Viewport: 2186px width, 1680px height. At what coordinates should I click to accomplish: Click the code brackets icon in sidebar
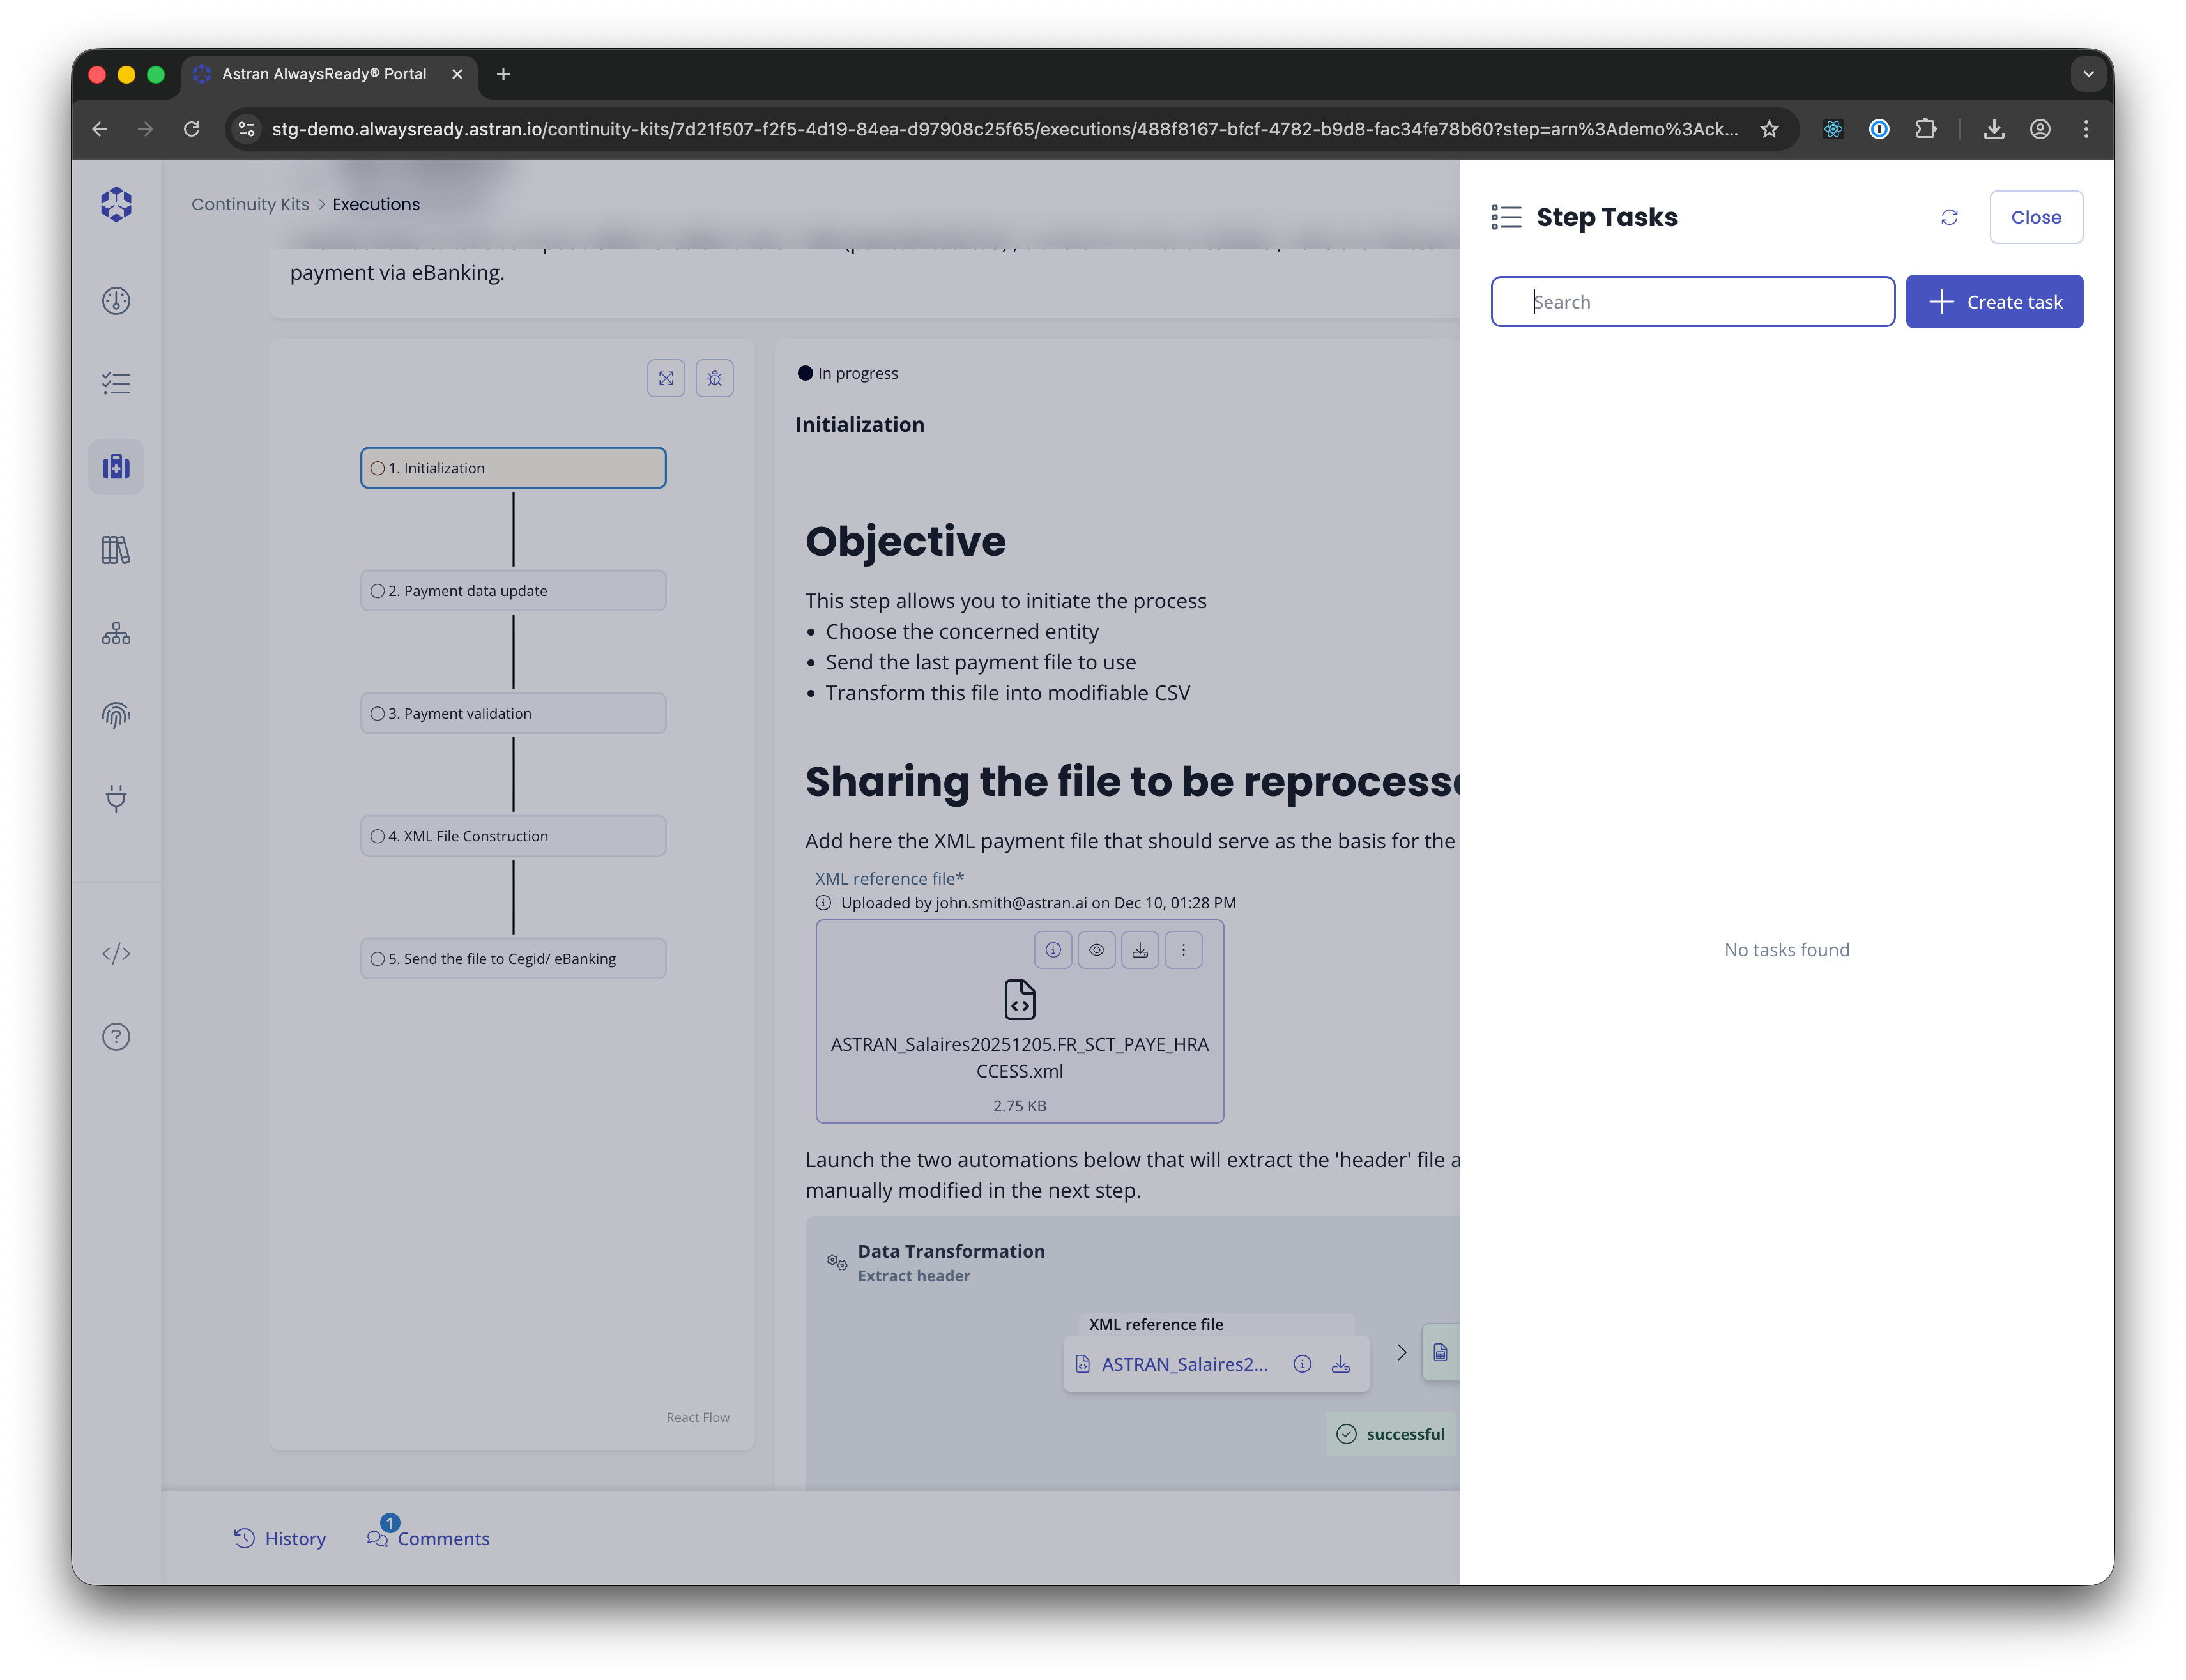[116, 953]
